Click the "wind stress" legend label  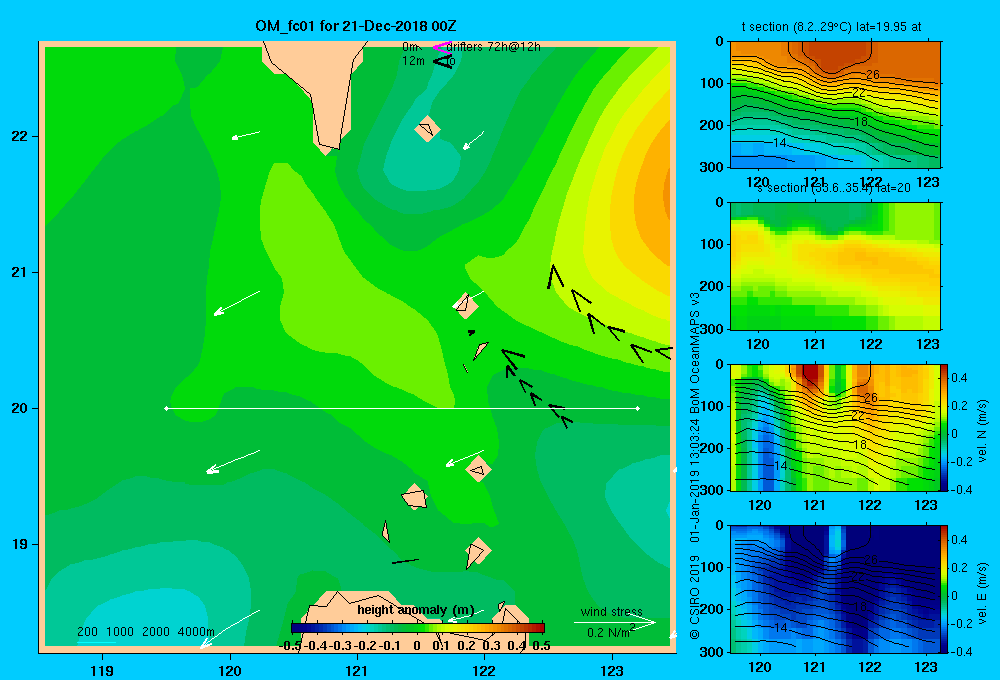[x=611, y=611]
